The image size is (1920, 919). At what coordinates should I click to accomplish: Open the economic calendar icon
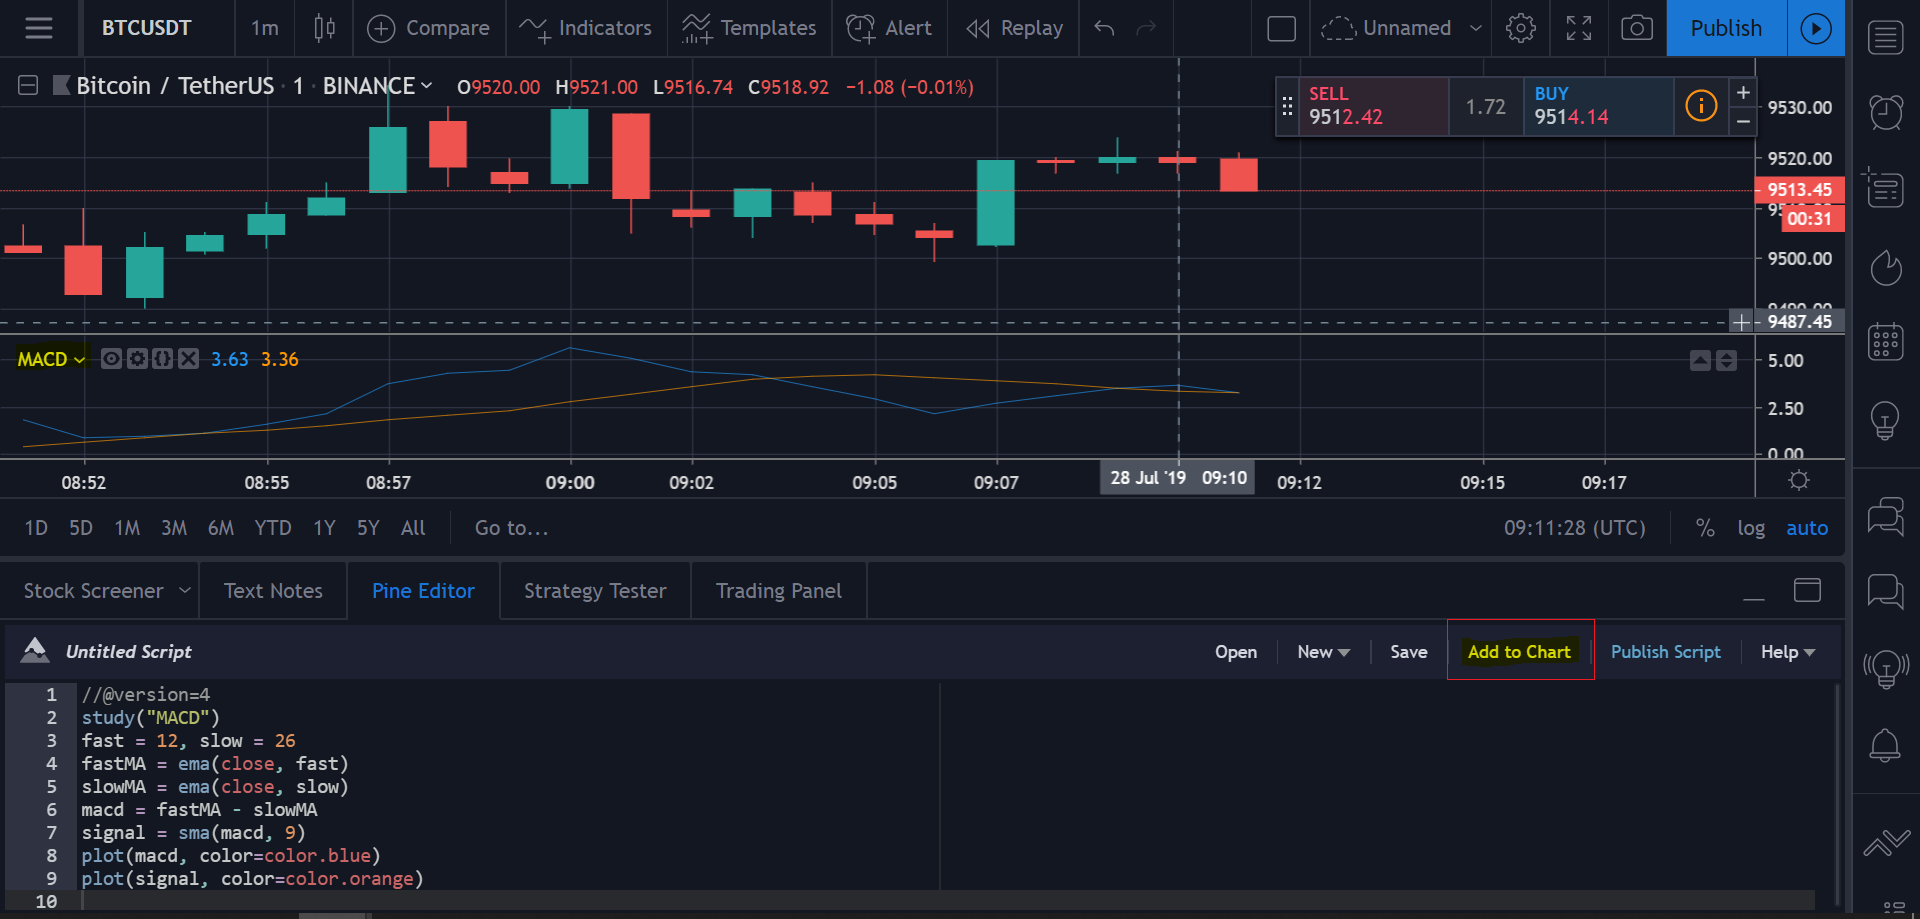click(1885, 342)
